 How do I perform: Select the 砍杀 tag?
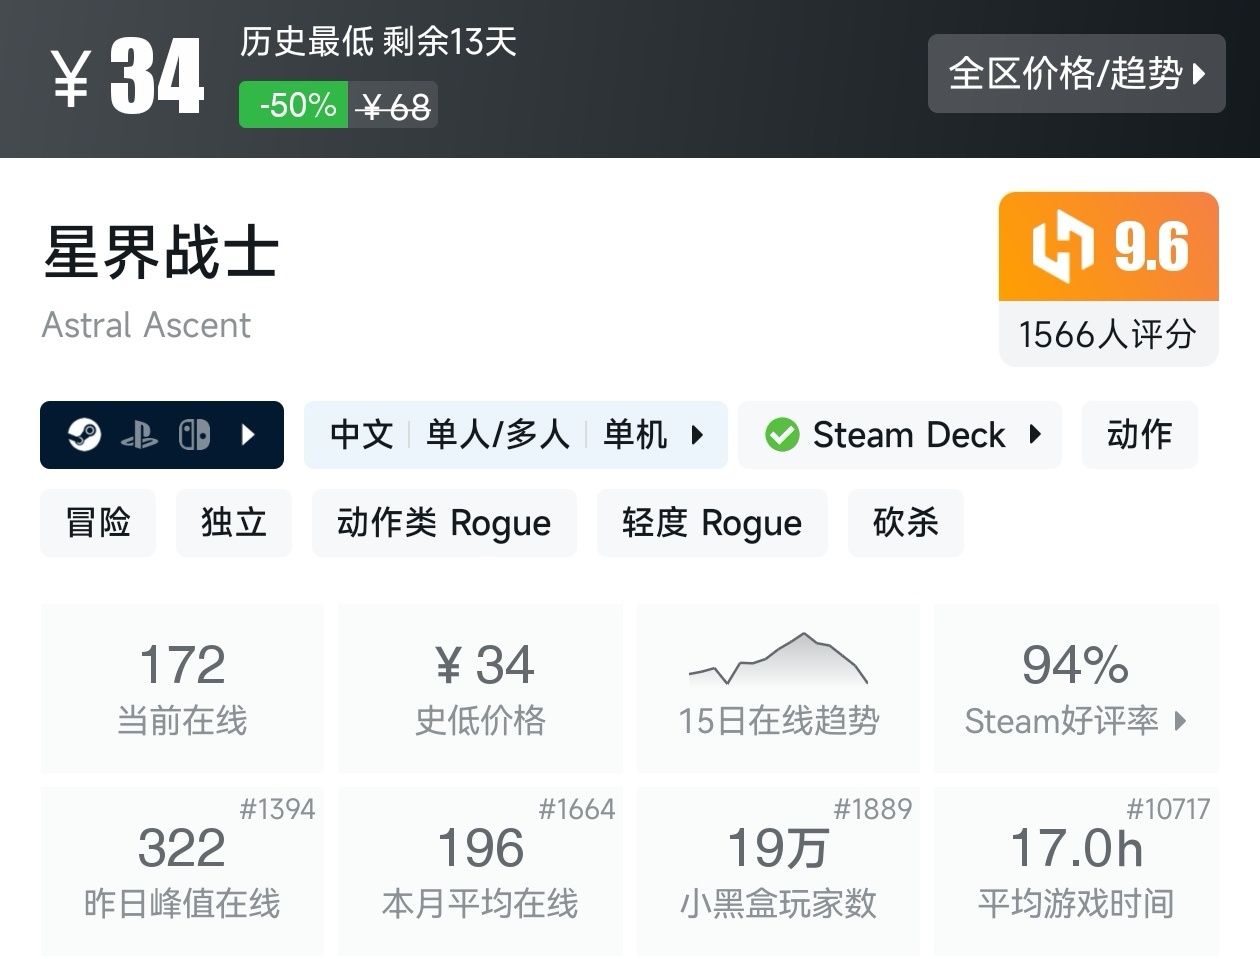(x=905, y=523)
